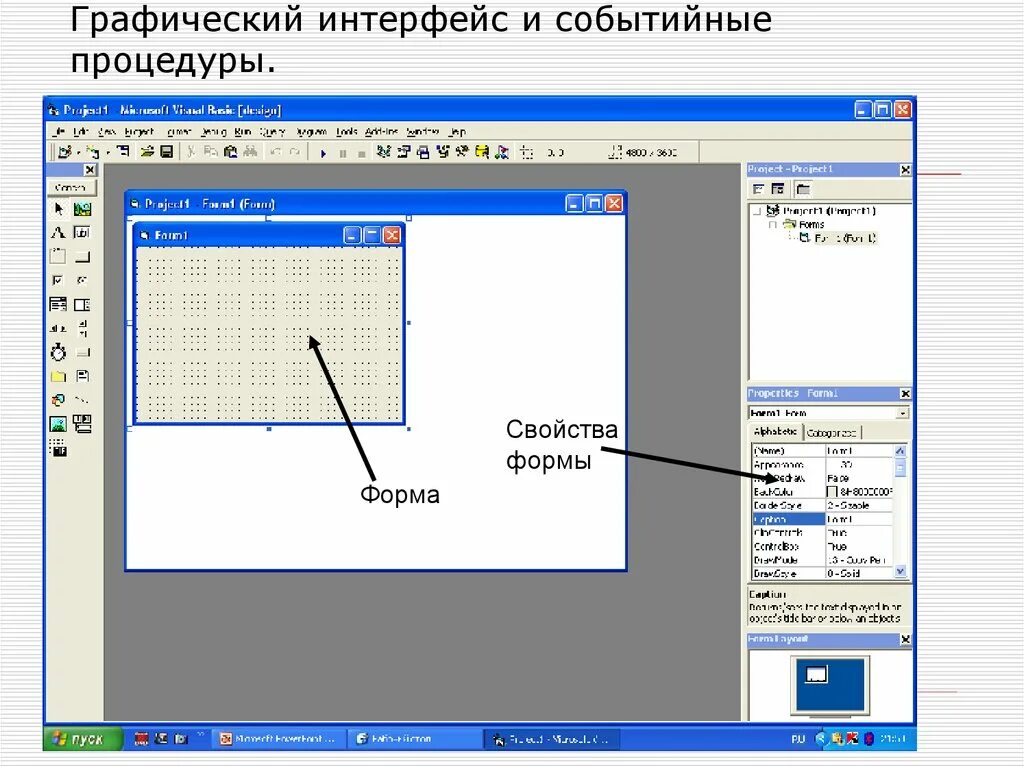
Task: Start the program with the Run arrow
Action: click(x=323, y=153)
